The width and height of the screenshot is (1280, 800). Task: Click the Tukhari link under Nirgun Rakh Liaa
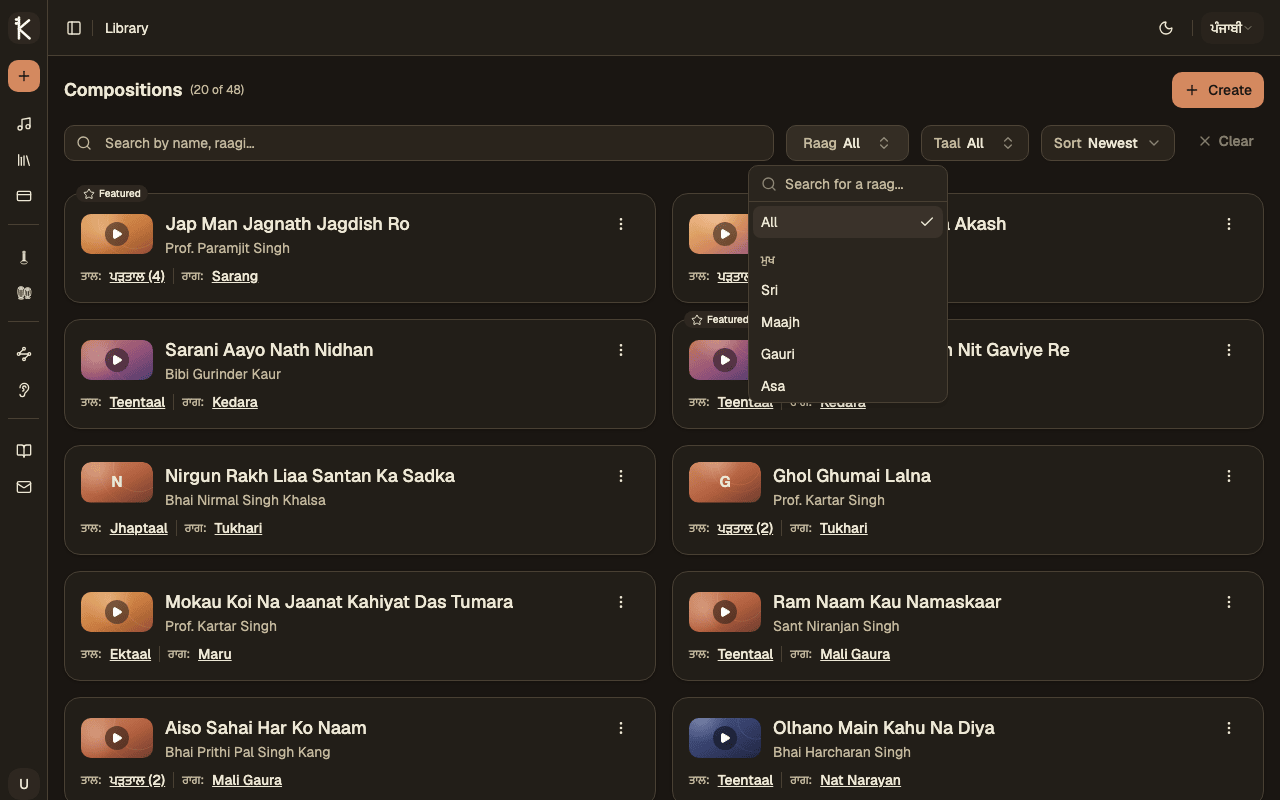(x=238, y=528)
